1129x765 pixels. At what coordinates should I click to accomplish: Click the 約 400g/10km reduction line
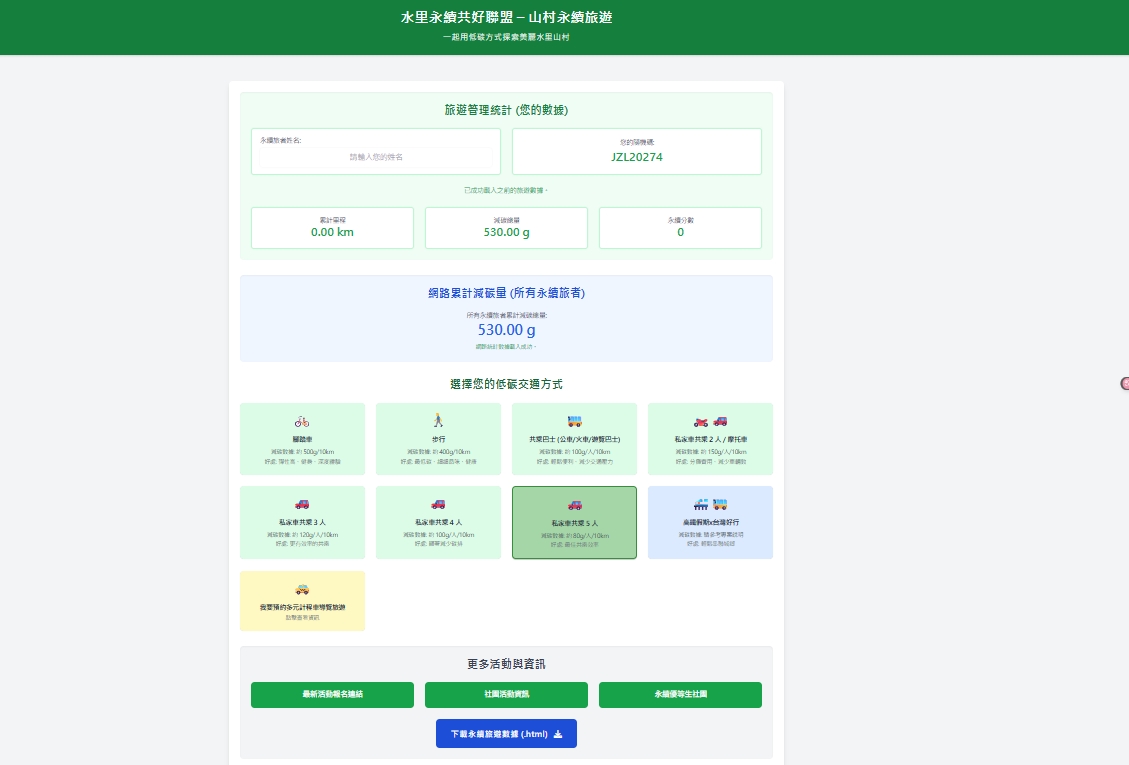click(x=438, y=452)
